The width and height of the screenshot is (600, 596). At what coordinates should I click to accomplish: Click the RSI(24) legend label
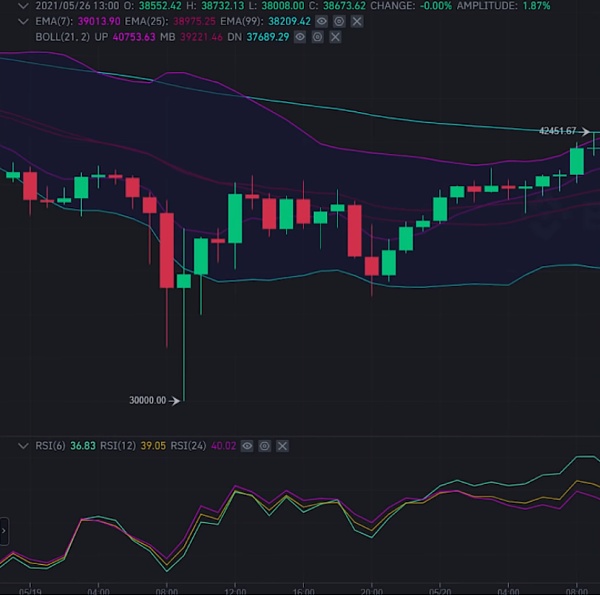[191, 446]
